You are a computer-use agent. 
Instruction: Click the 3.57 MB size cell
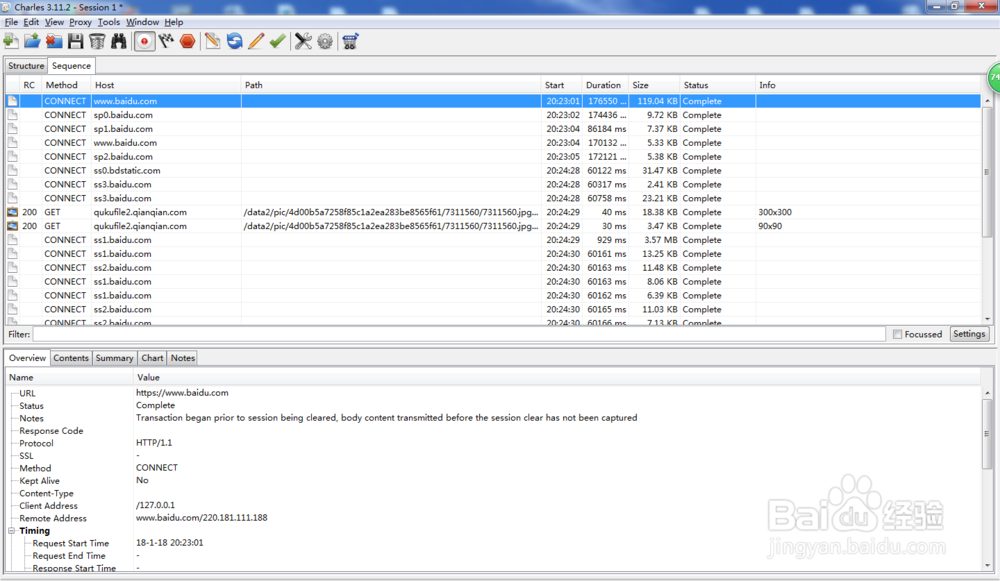[654, 240]
